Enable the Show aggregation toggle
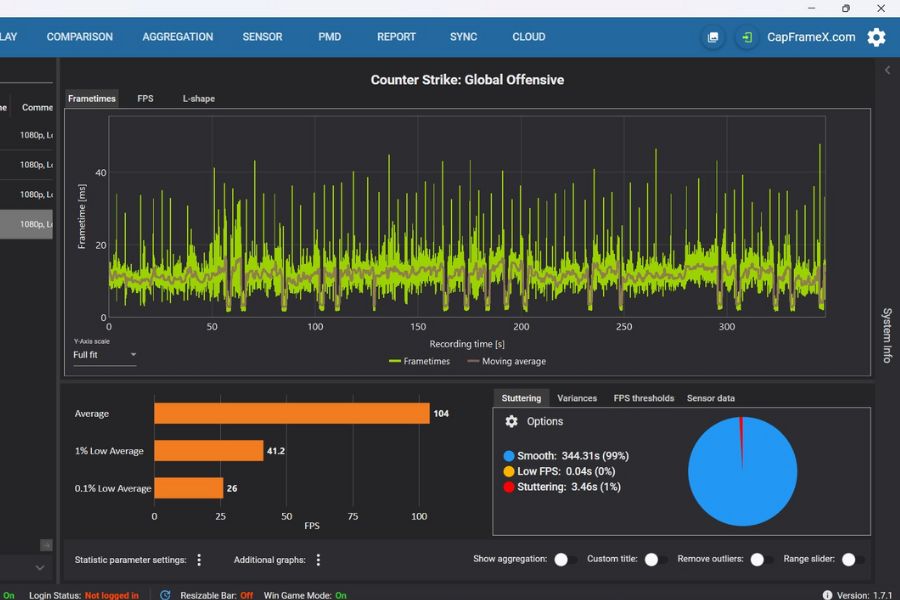 565,560
